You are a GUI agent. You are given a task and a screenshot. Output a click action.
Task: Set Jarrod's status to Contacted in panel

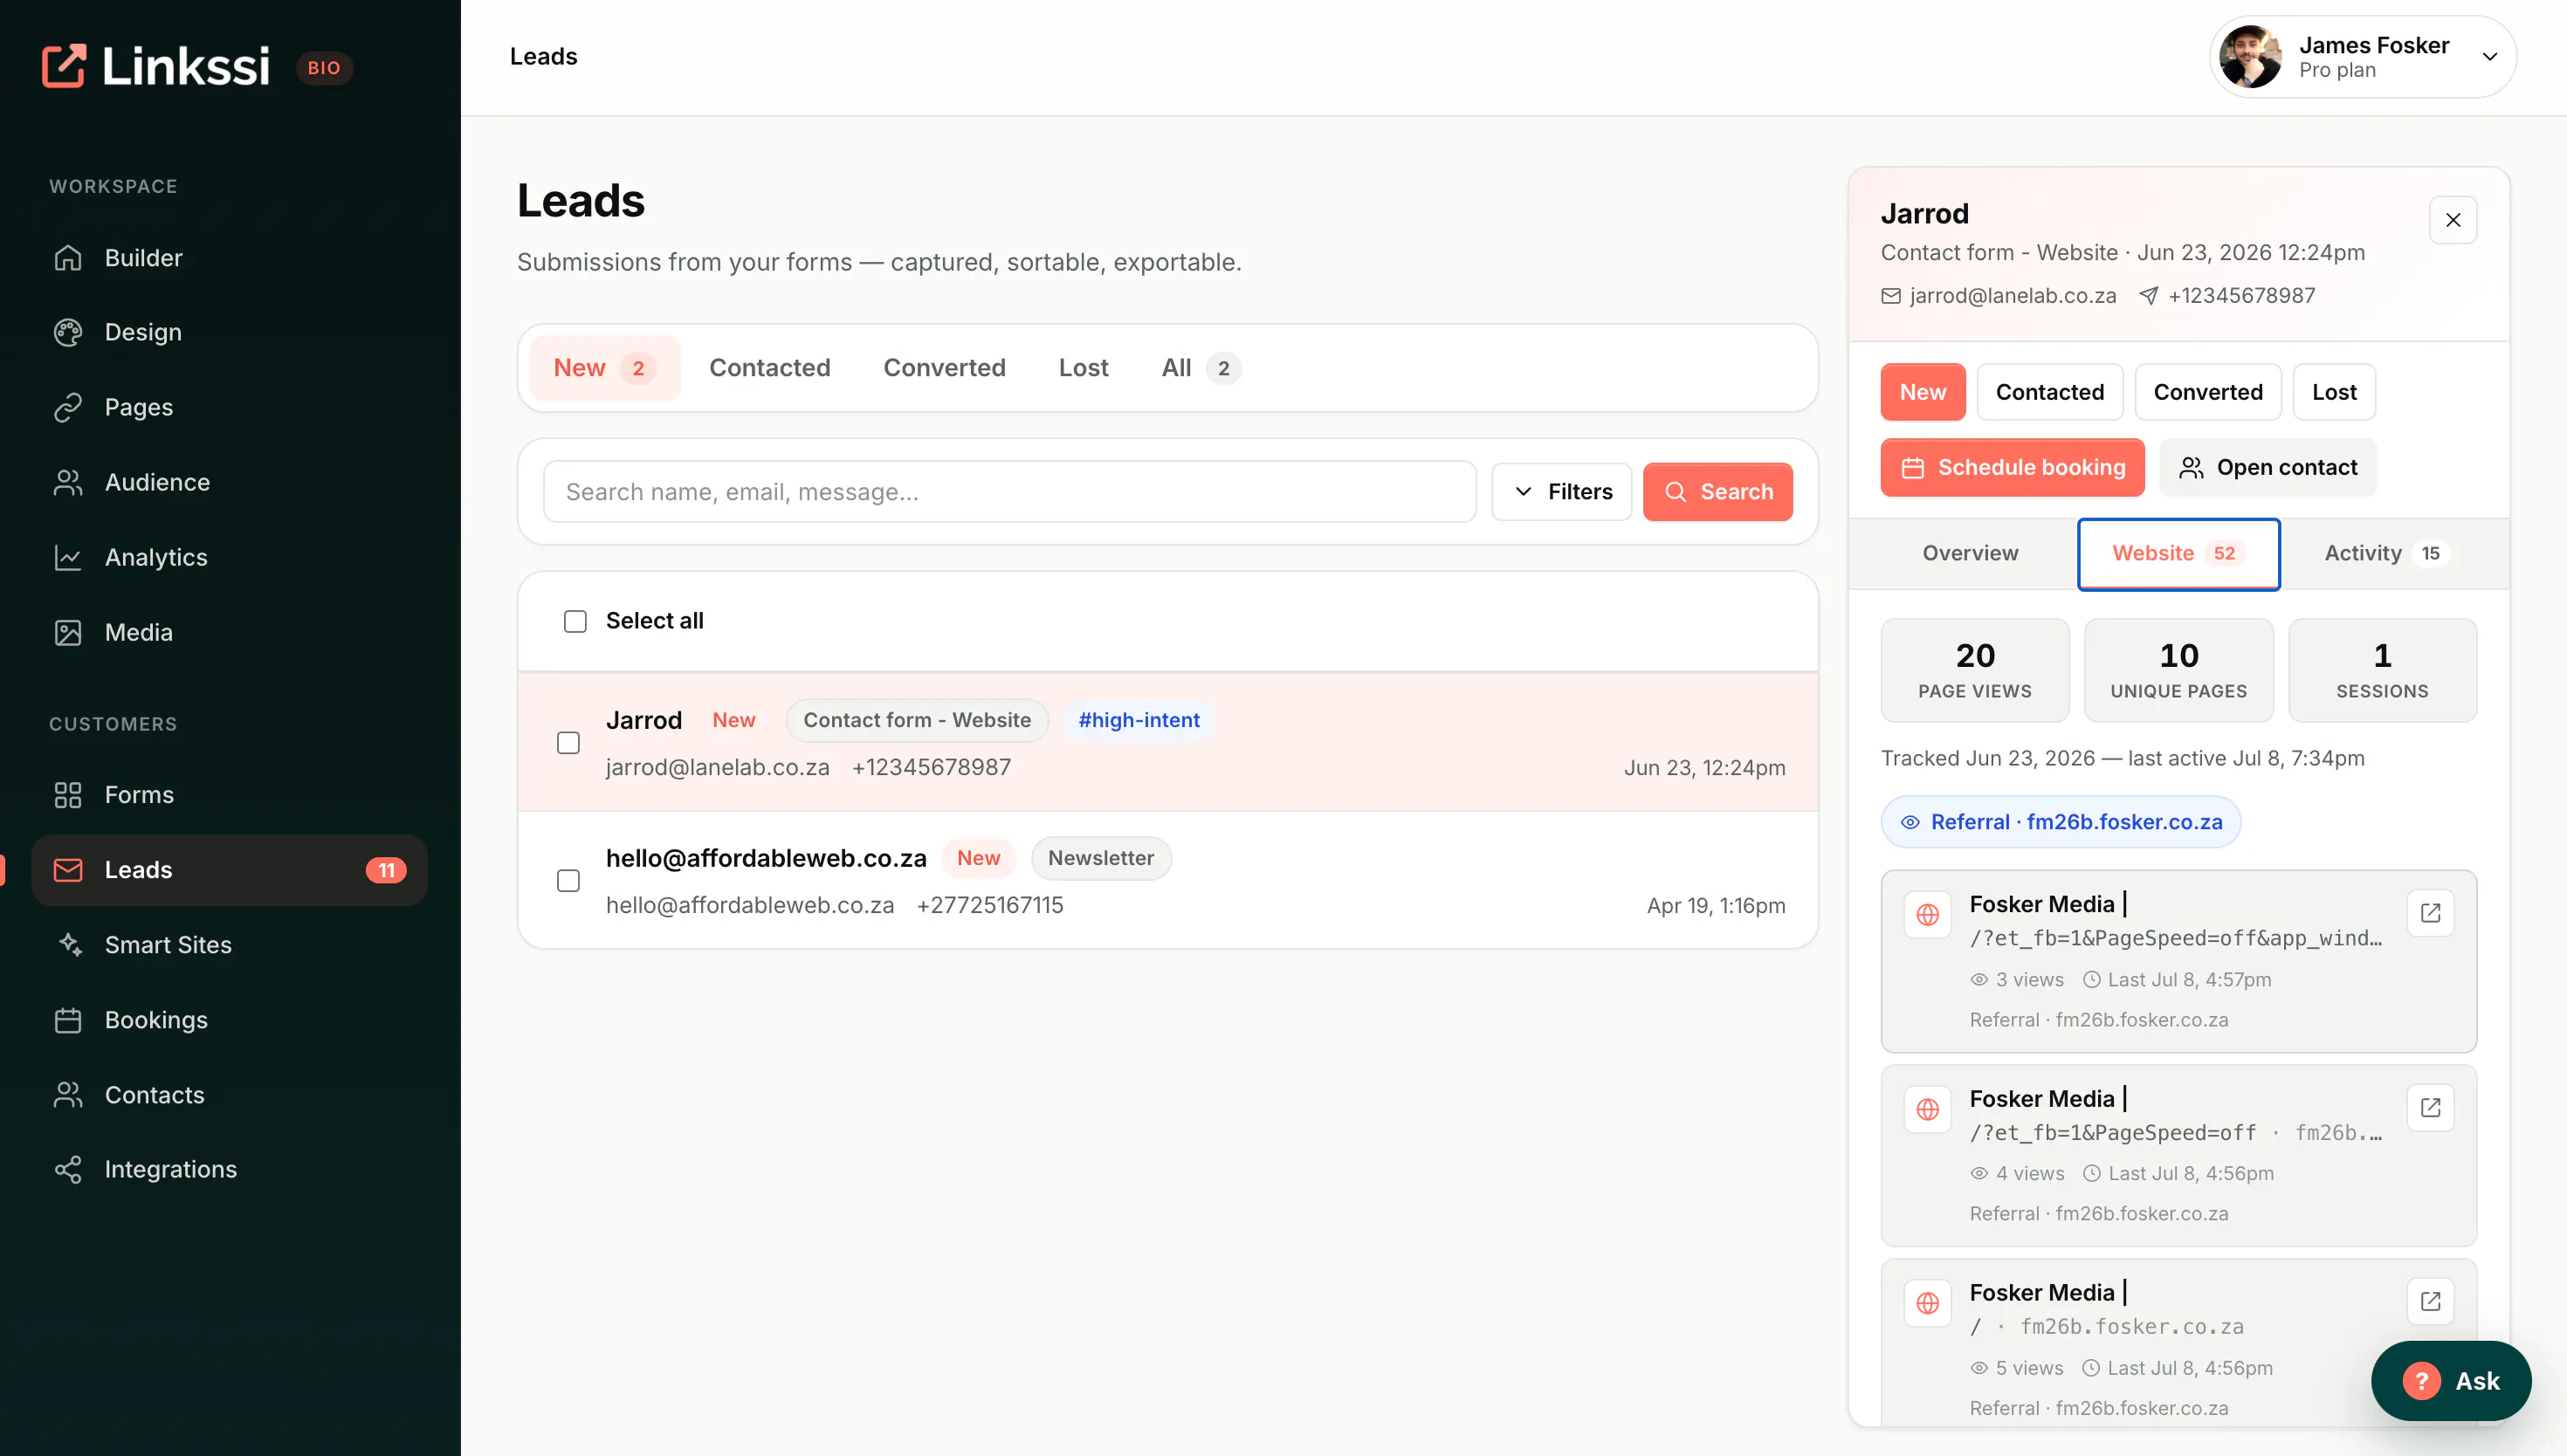[2049, 392]
